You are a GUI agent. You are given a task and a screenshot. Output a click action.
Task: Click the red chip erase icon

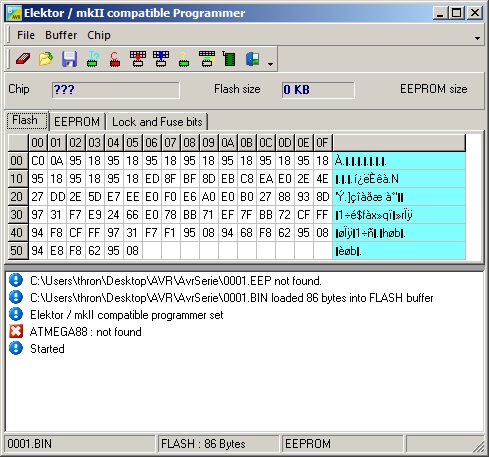point(115,59)
